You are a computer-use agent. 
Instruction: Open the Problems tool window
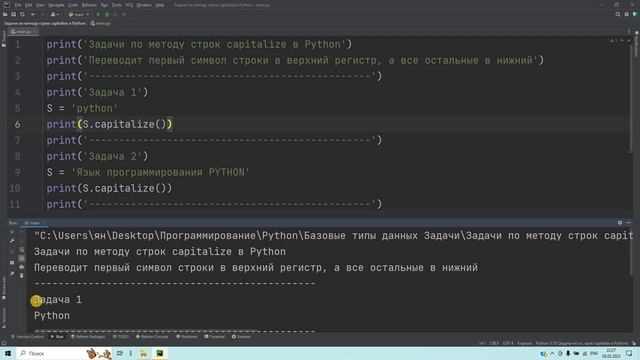[x=187, y=337]
